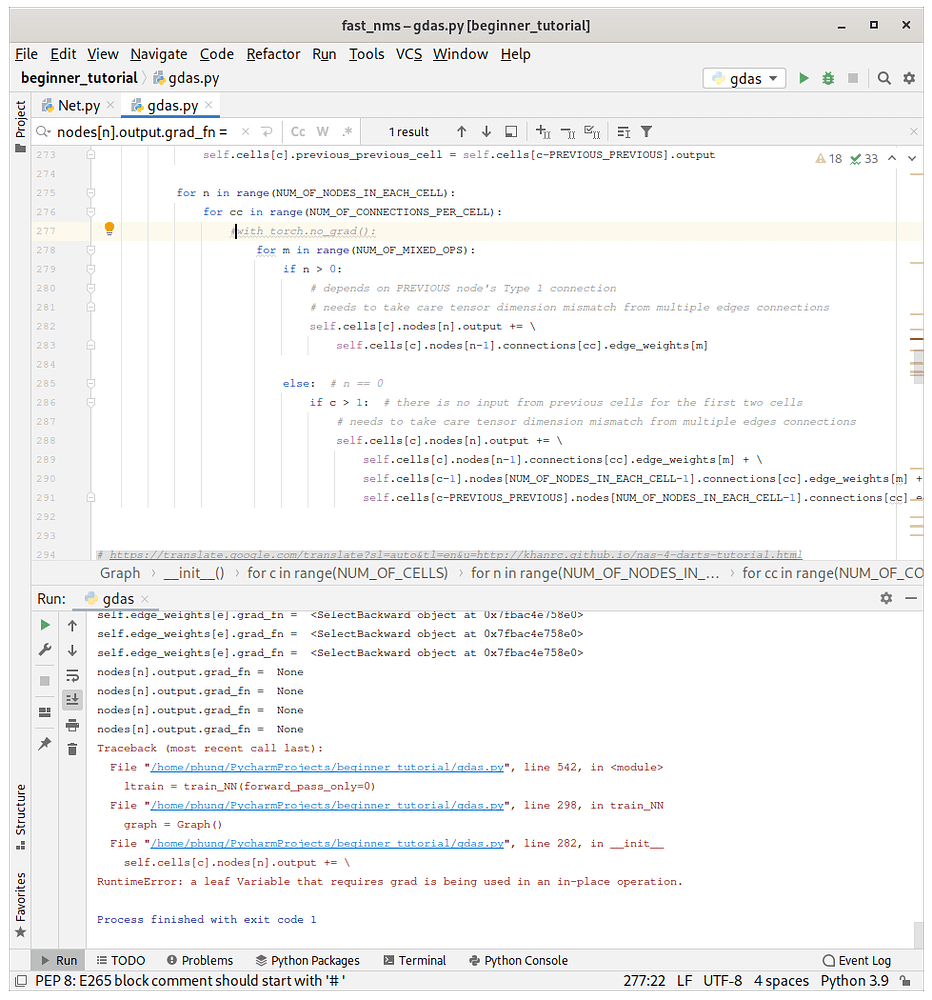Start debugging with the bug icon
Image resolution: width=932 pixels, height=1000 pixels.
(828, 77)
